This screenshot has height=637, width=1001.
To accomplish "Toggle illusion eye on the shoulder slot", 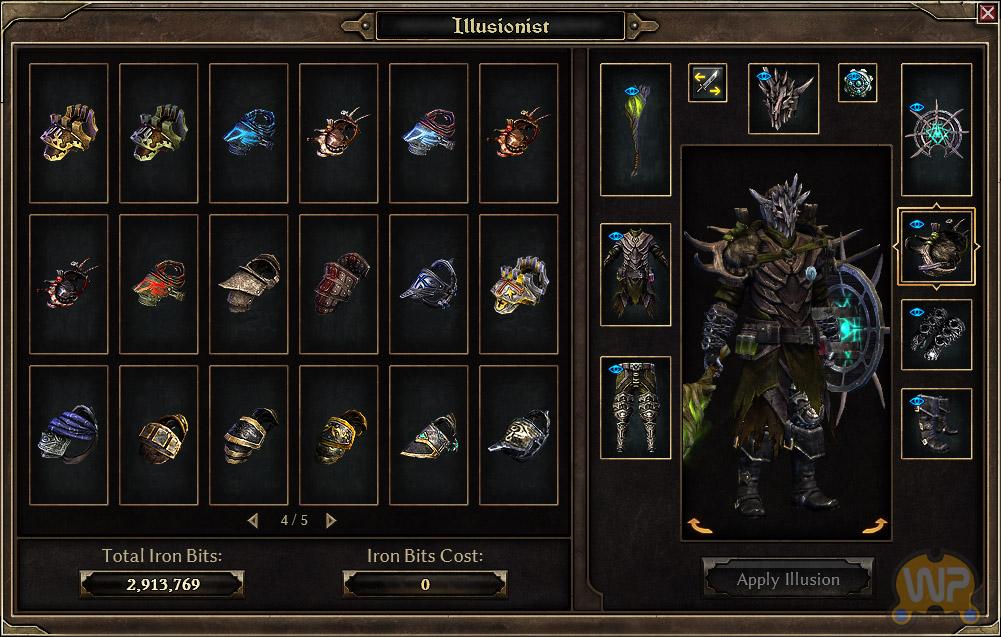I will (x=917, y=225).
